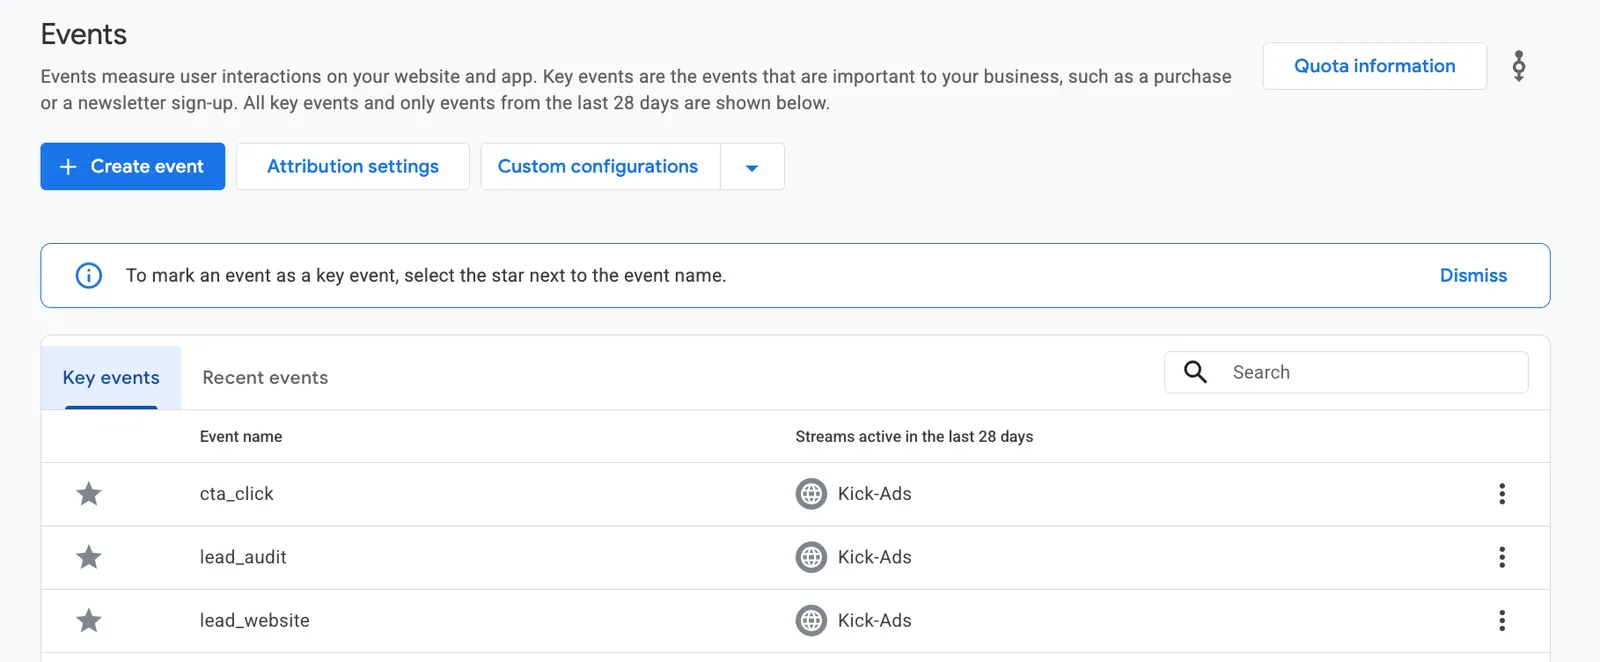Click Kick-Ads stream in the cta_click row
The image size is (1600, 662).
coord(874,493)
